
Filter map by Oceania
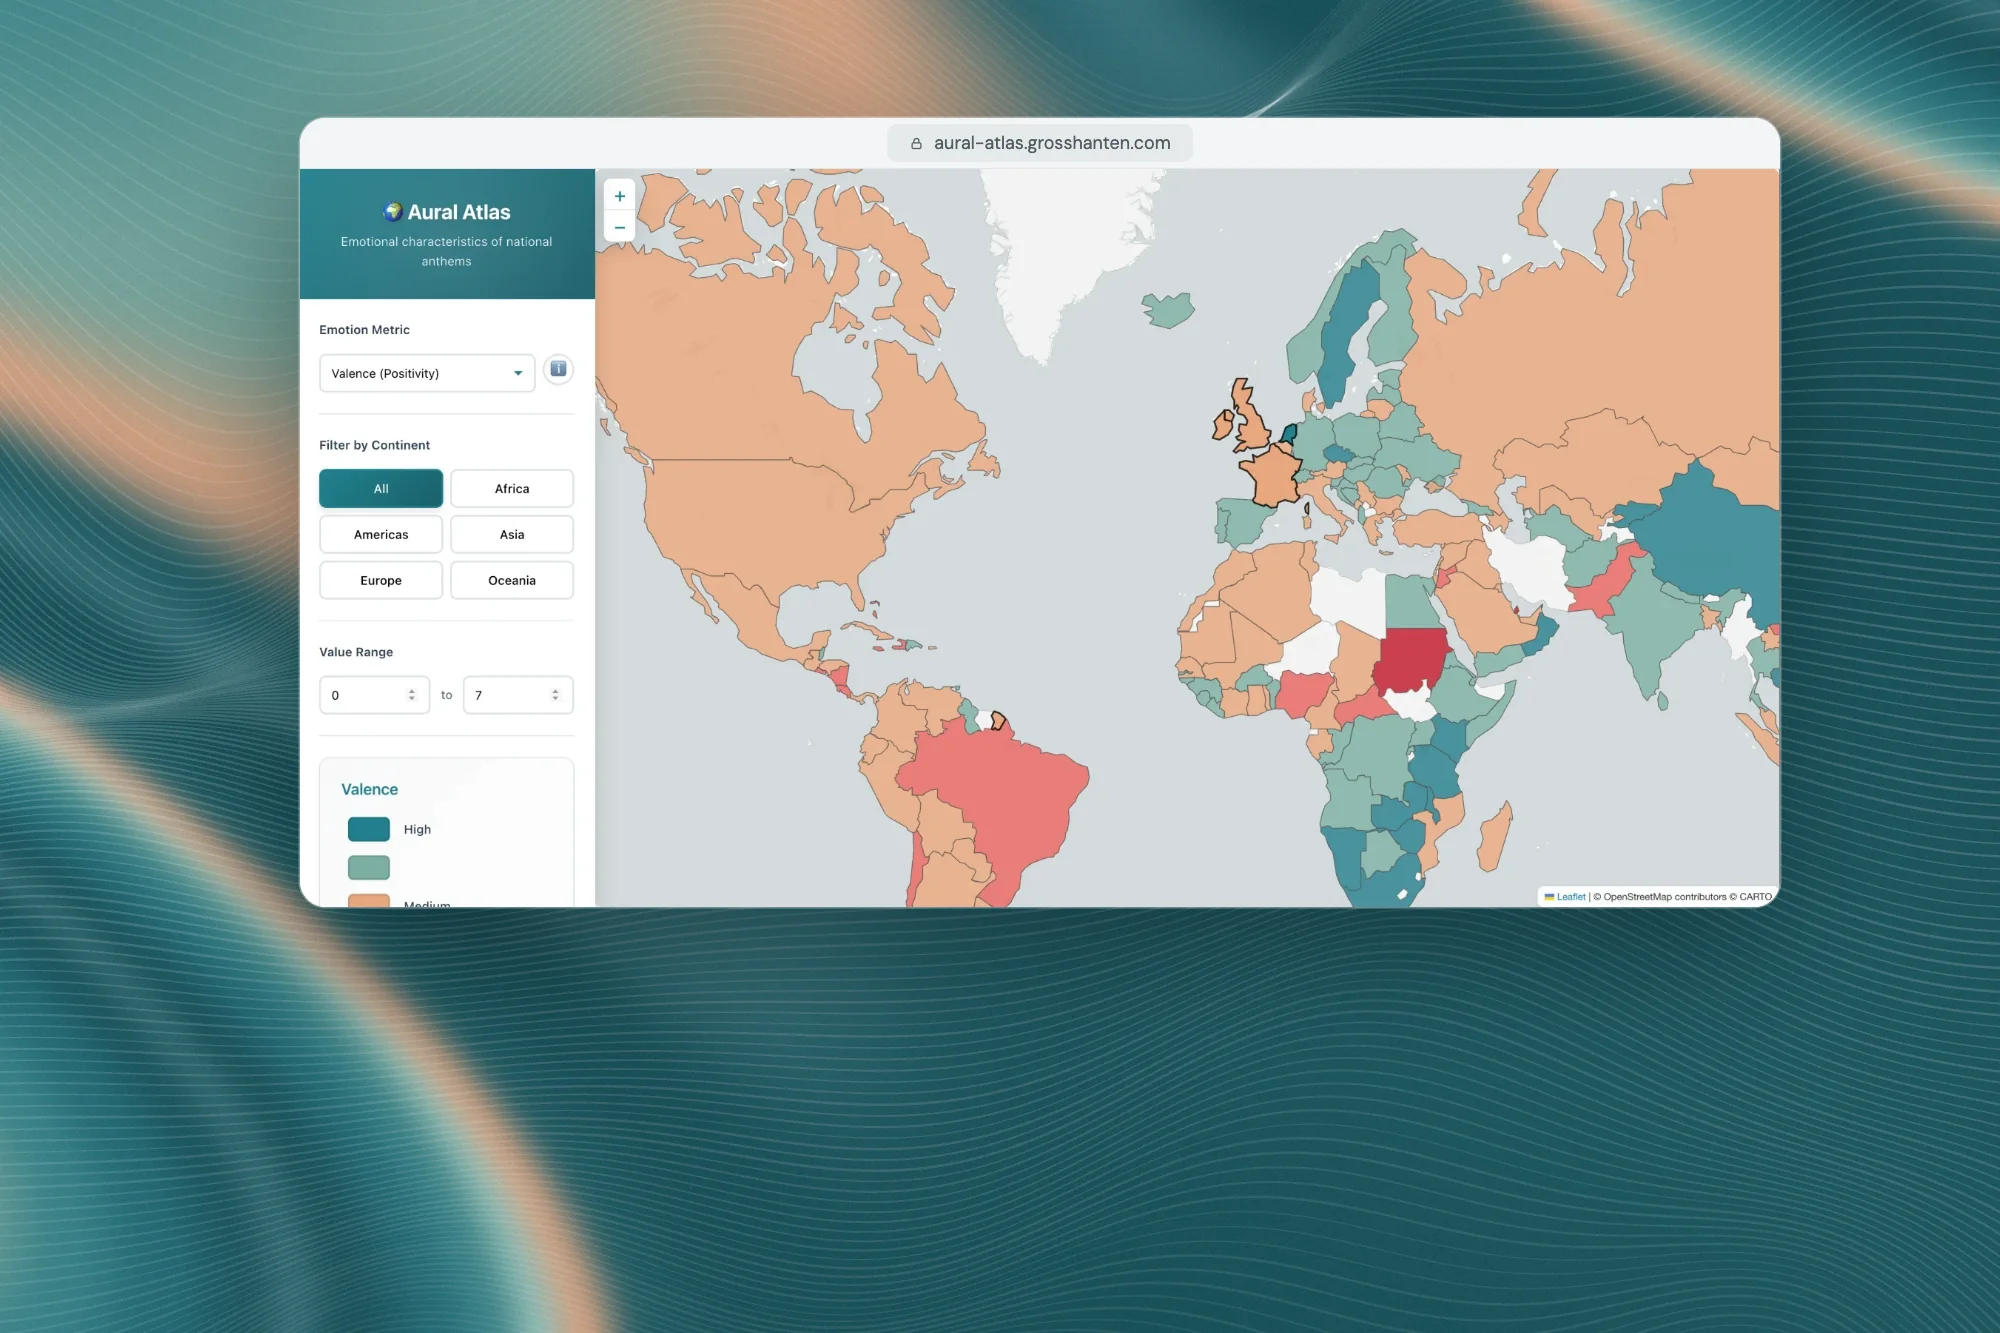click(x=512, y=580)
